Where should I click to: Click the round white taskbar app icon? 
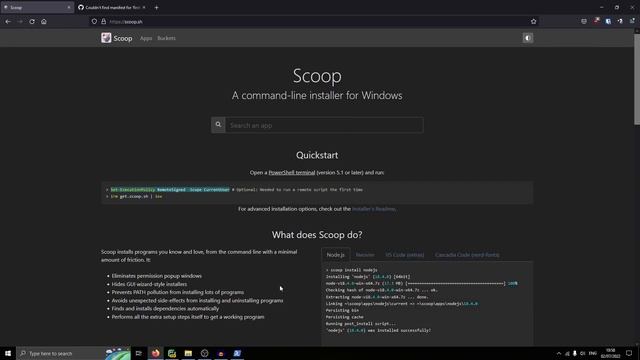(204, 353)
